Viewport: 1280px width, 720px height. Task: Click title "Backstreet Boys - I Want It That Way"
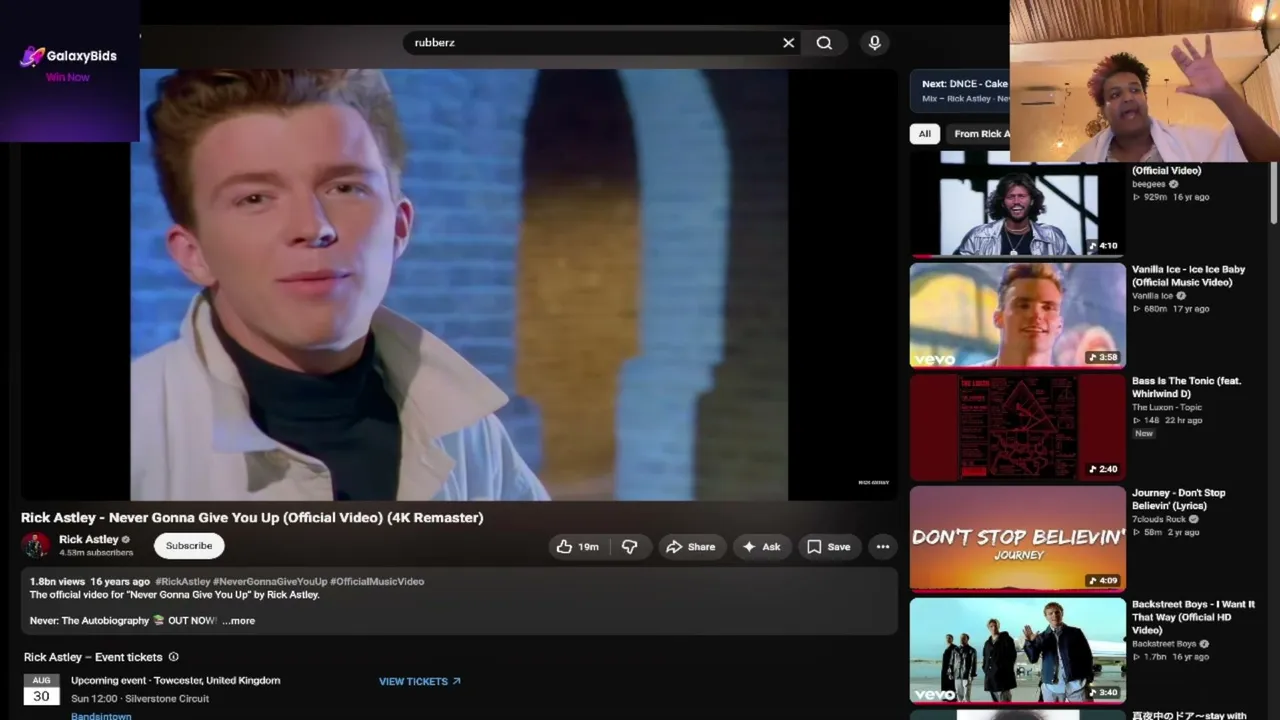tap(1193, 617)
